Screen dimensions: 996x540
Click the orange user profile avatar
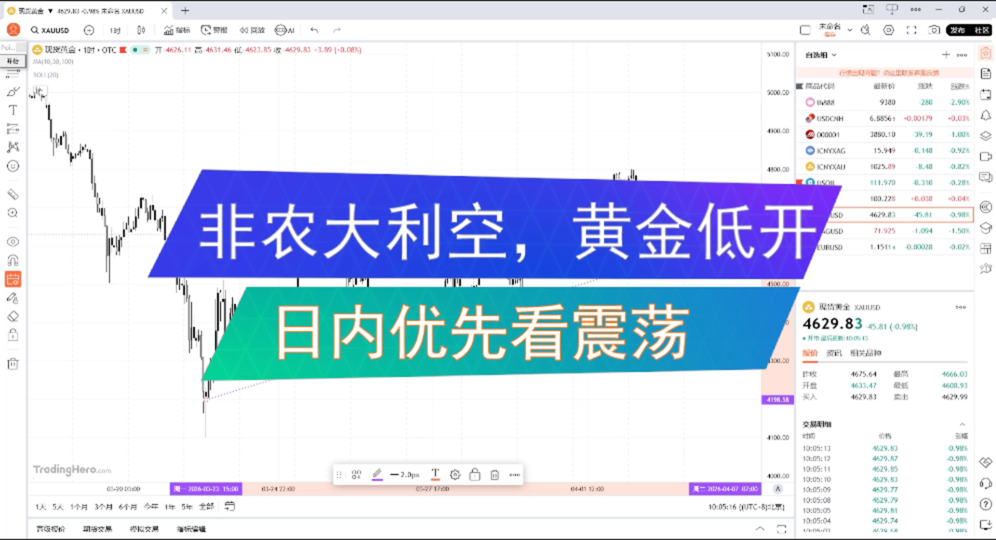[13, 30]
